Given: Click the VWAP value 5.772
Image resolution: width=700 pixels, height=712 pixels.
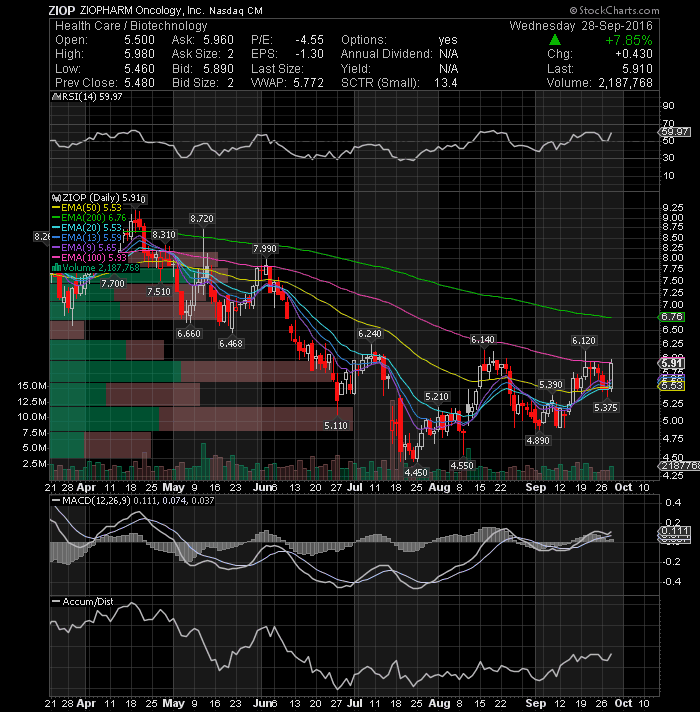Looking at the screenshot, I should (308, 83).
